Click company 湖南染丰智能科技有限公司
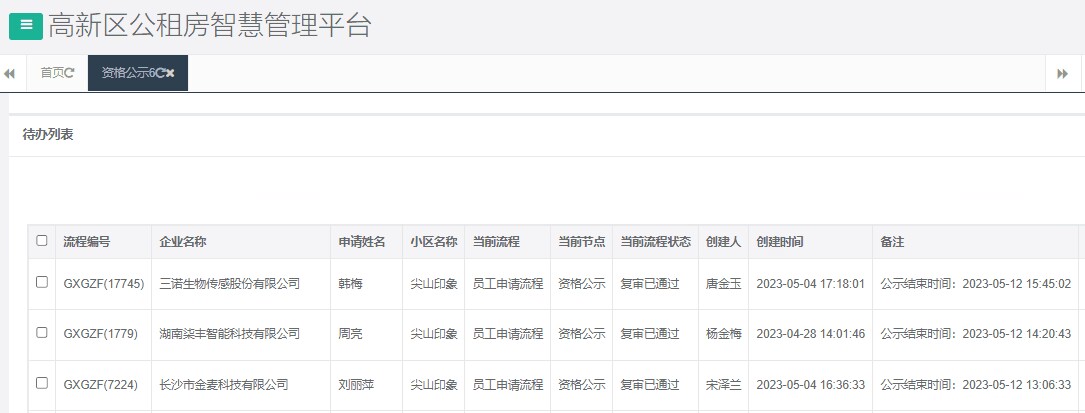Screen dimensions: 1085x413 point(230,334)
